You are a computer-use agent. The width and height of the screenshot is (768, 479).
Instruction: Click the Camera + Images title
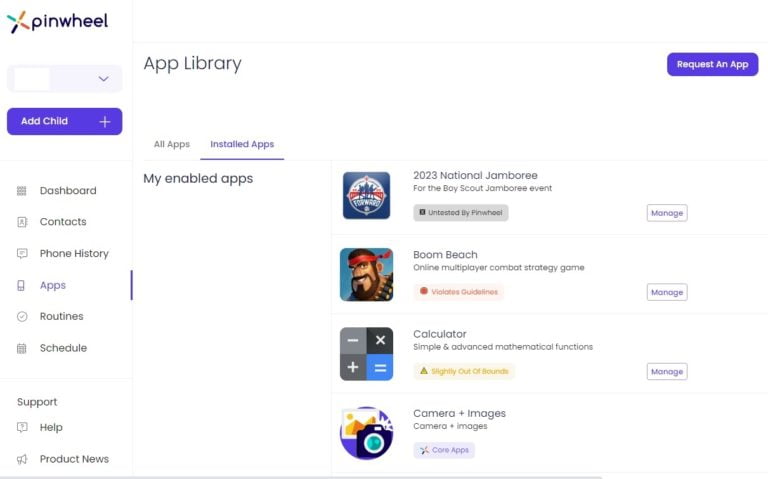459,413
